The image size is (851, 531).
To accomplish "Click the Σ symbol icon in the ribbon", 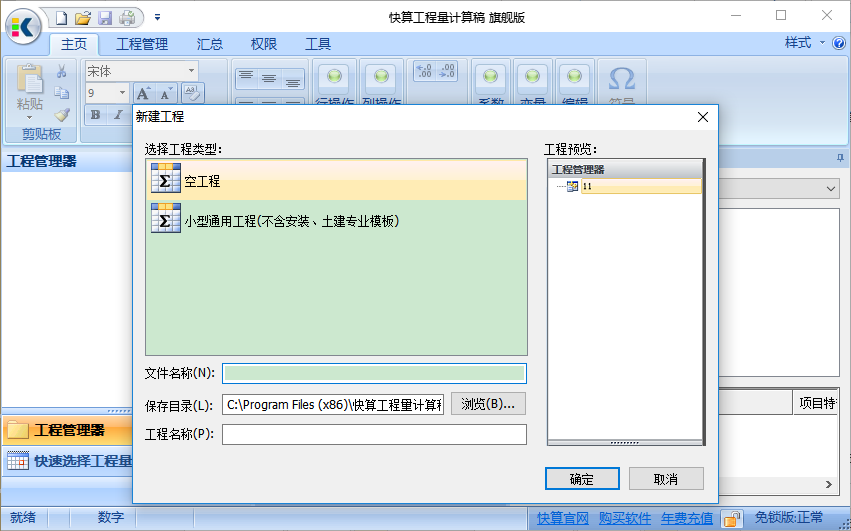I will [622, 80].
